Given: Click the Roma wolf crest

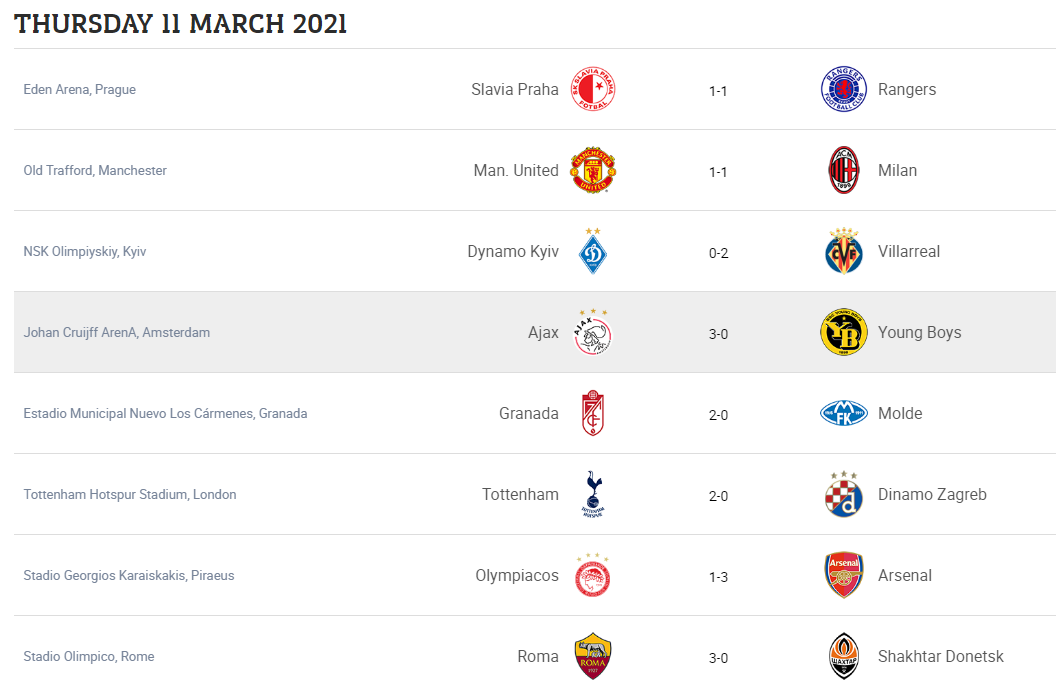Looking at the screenshot, I should [593, 656].
